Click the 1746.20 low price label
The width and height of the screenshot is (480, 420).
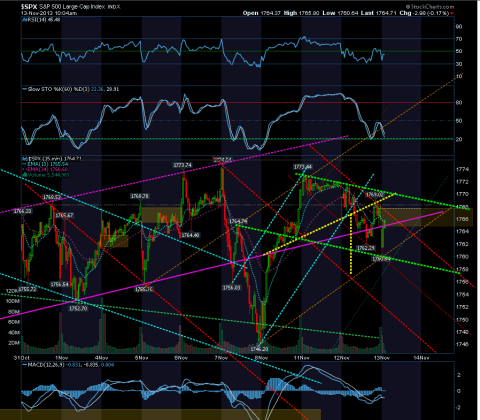pyautogui.click(x=259, y=349)
